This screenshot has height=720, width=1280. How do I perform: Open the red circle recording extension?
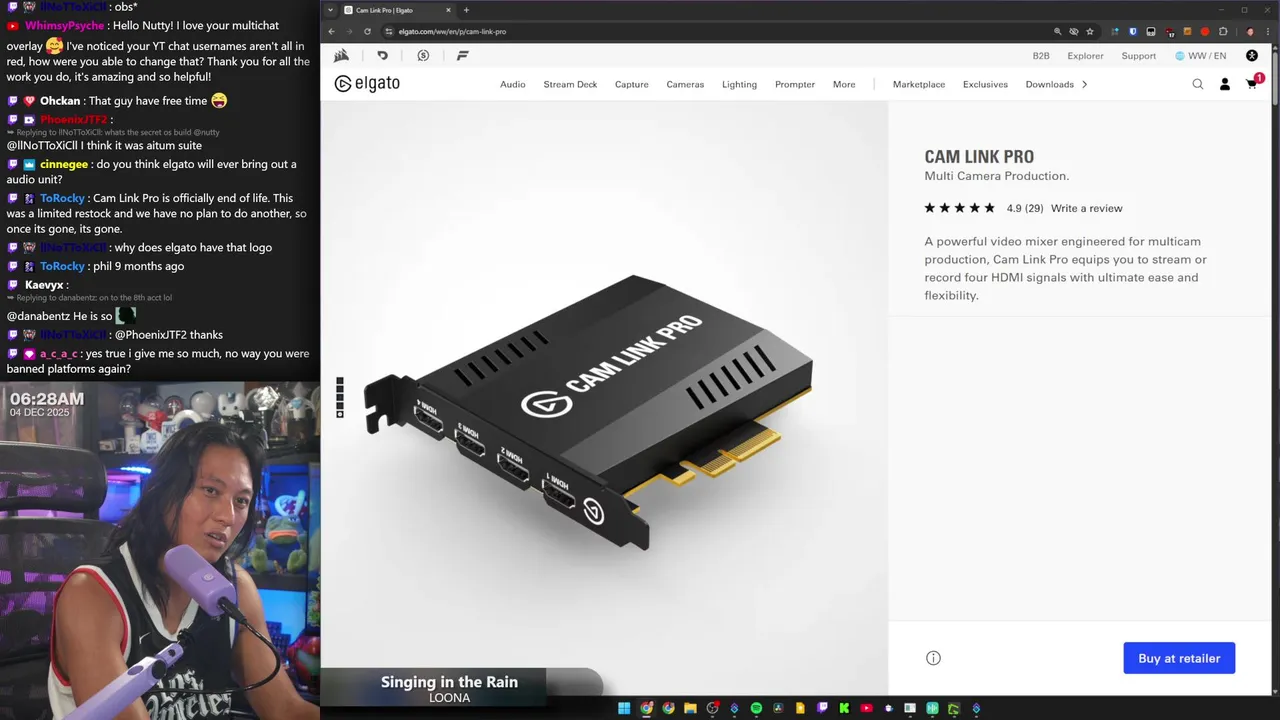pyautogui.click(x=1205, y=31)
